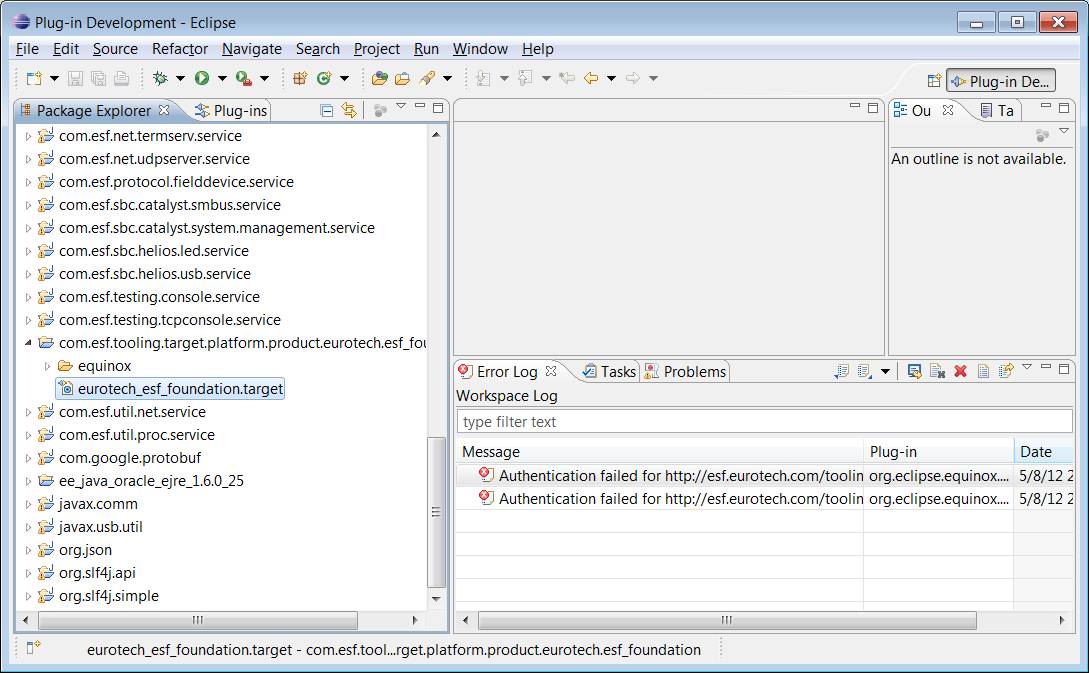Click the Package Explorer horizontal scrollbar thumb
Viewport: 1089px width, 673px height.
pos(198,620)
